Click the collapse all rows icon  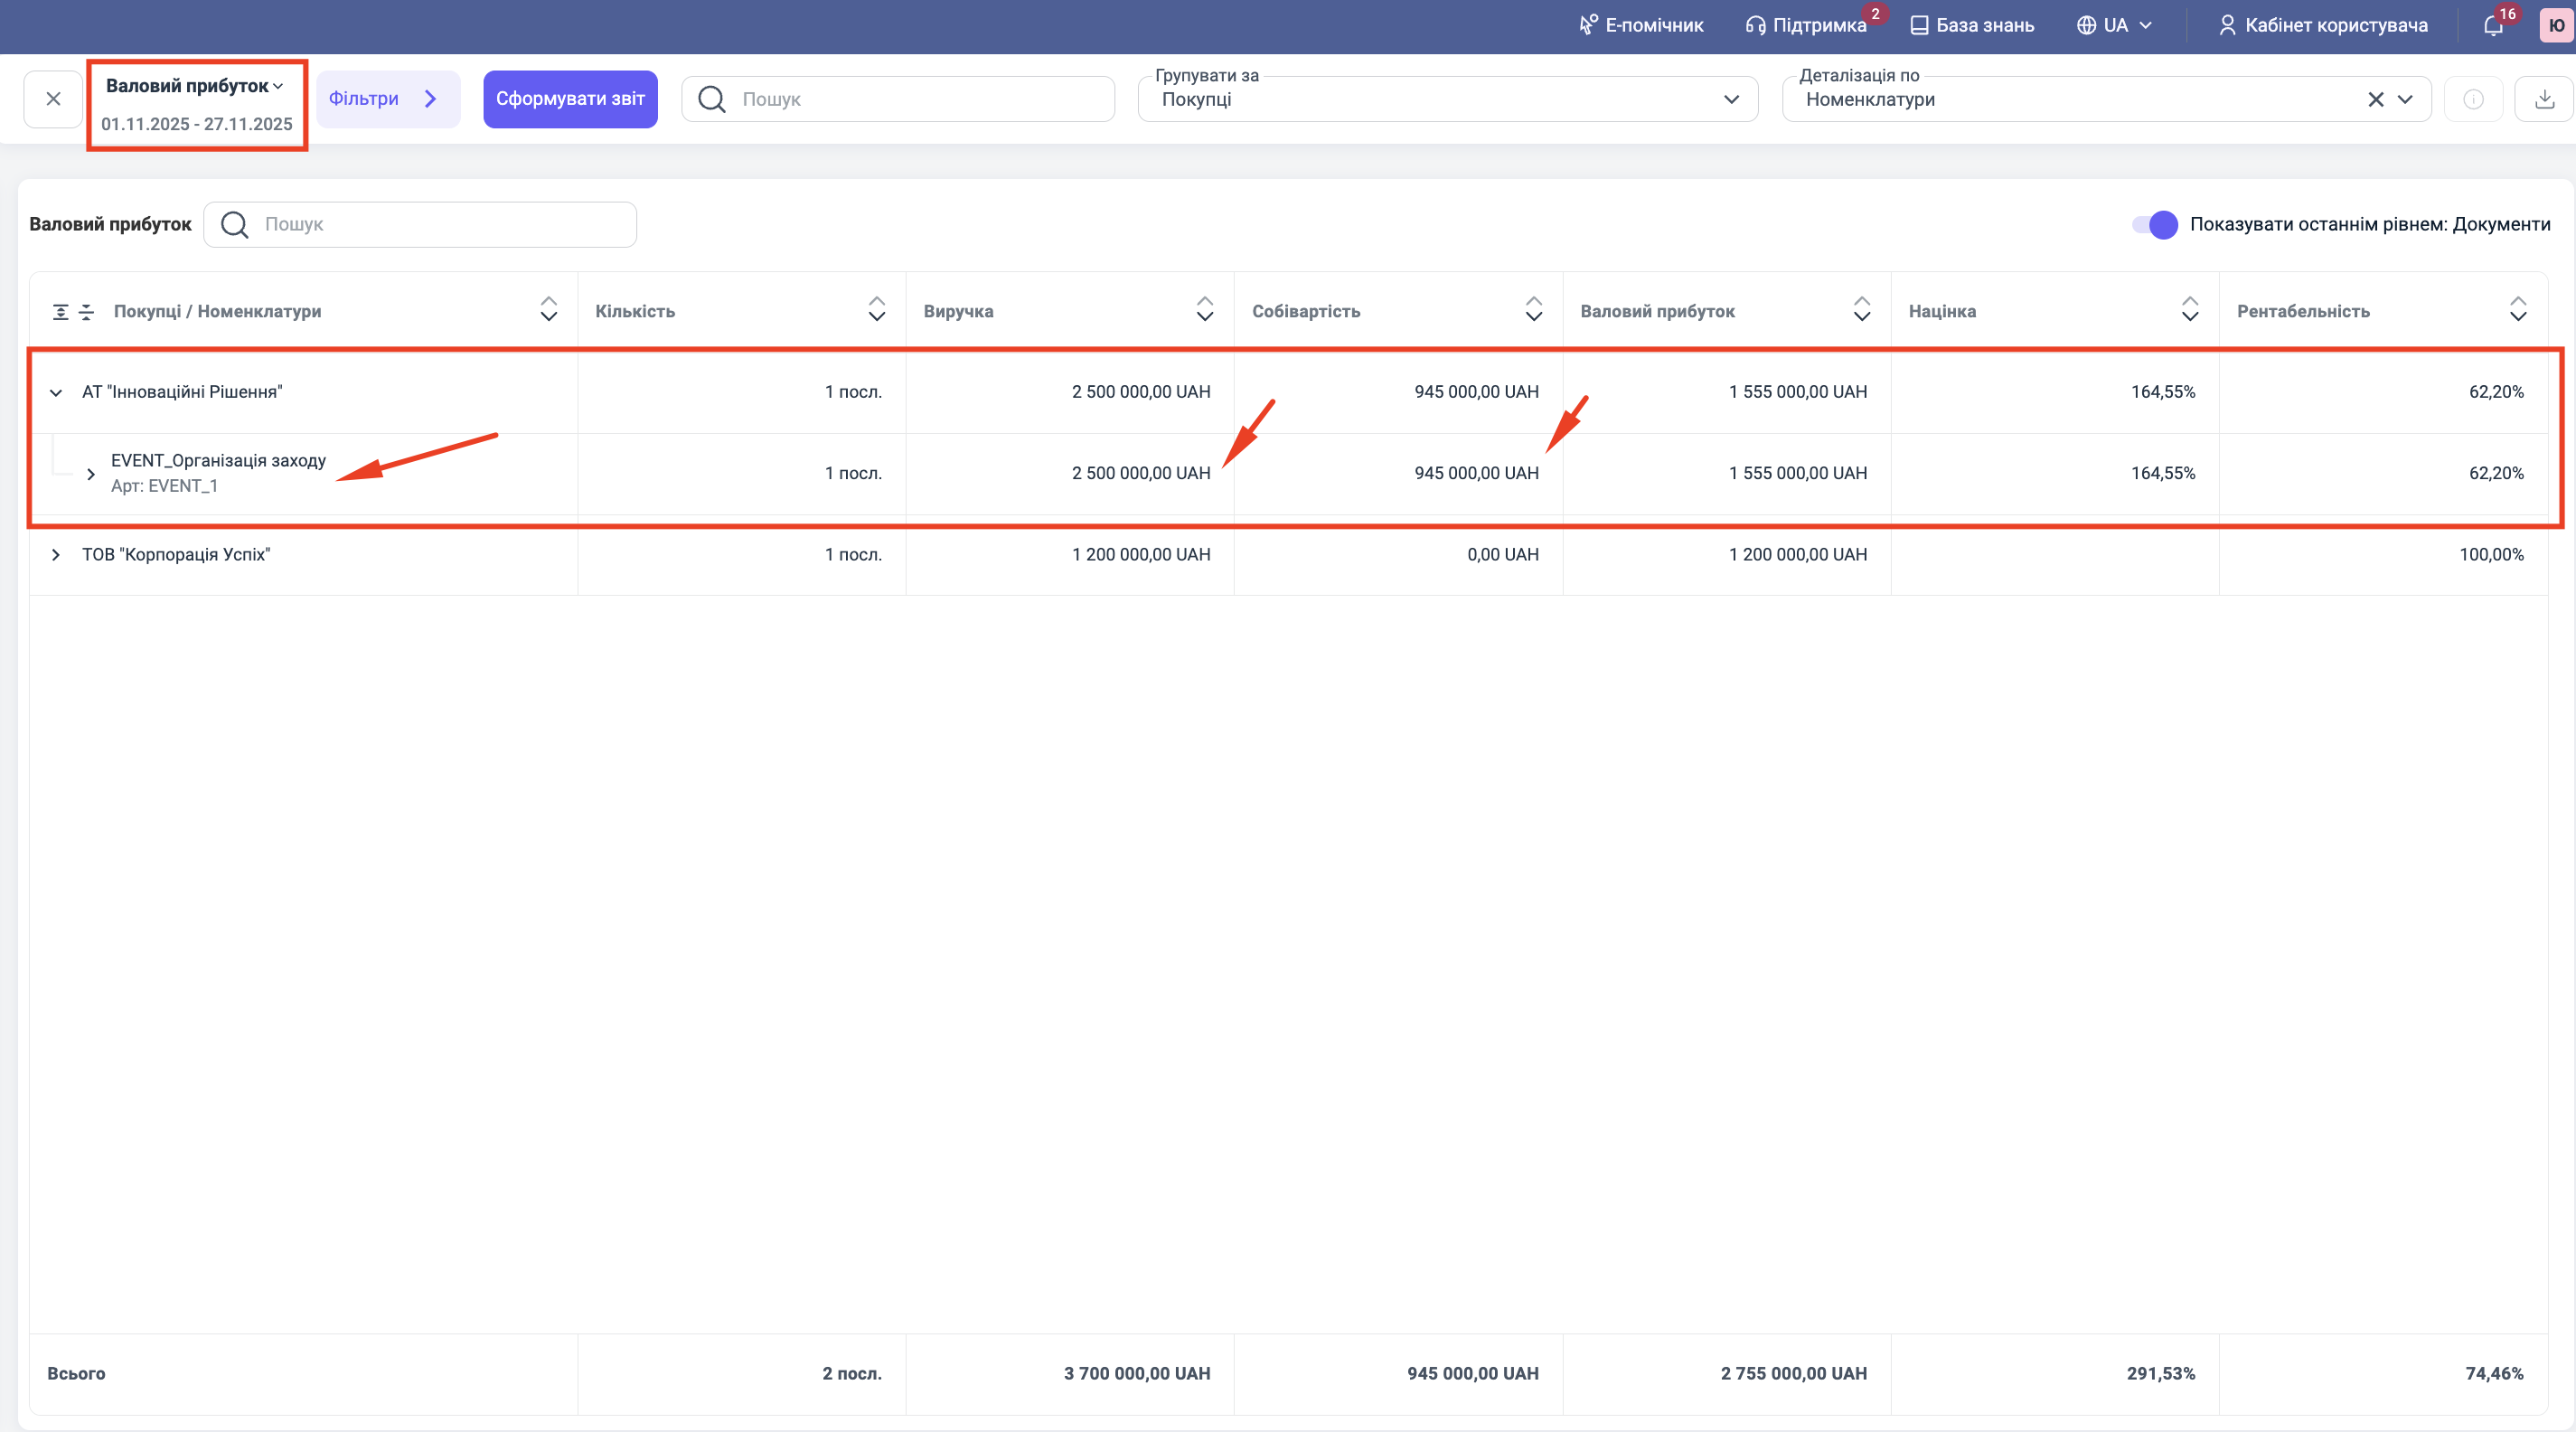click(x=87, y=312)
